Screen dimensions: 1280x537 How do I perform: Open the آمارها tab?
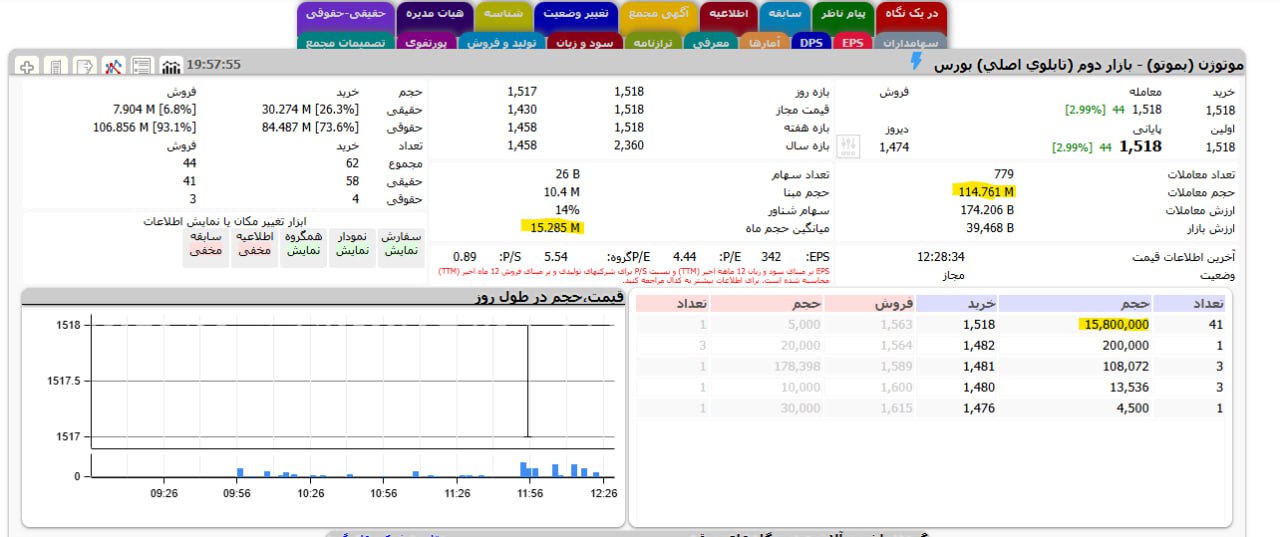tap(766, 43)
